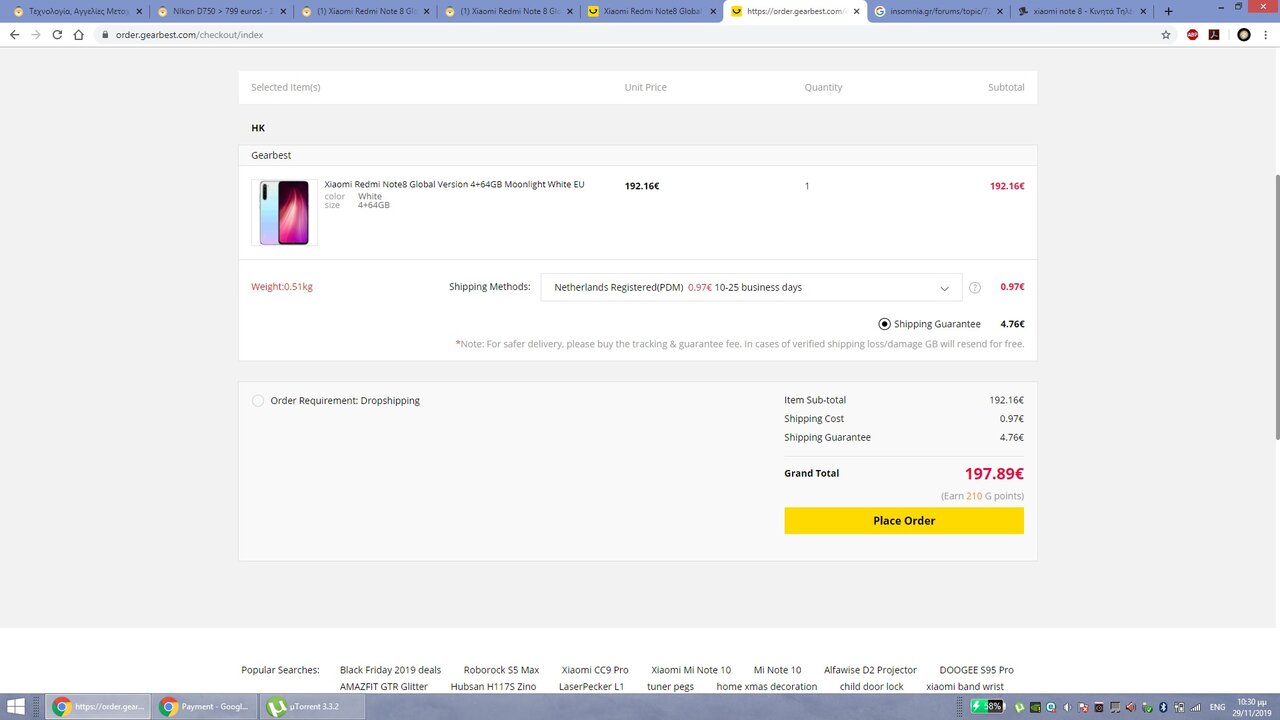Open LaserPecker L1 link
Image resolution: width=1280 pixels, height=720 pixels.
click(x=591, y=687)
